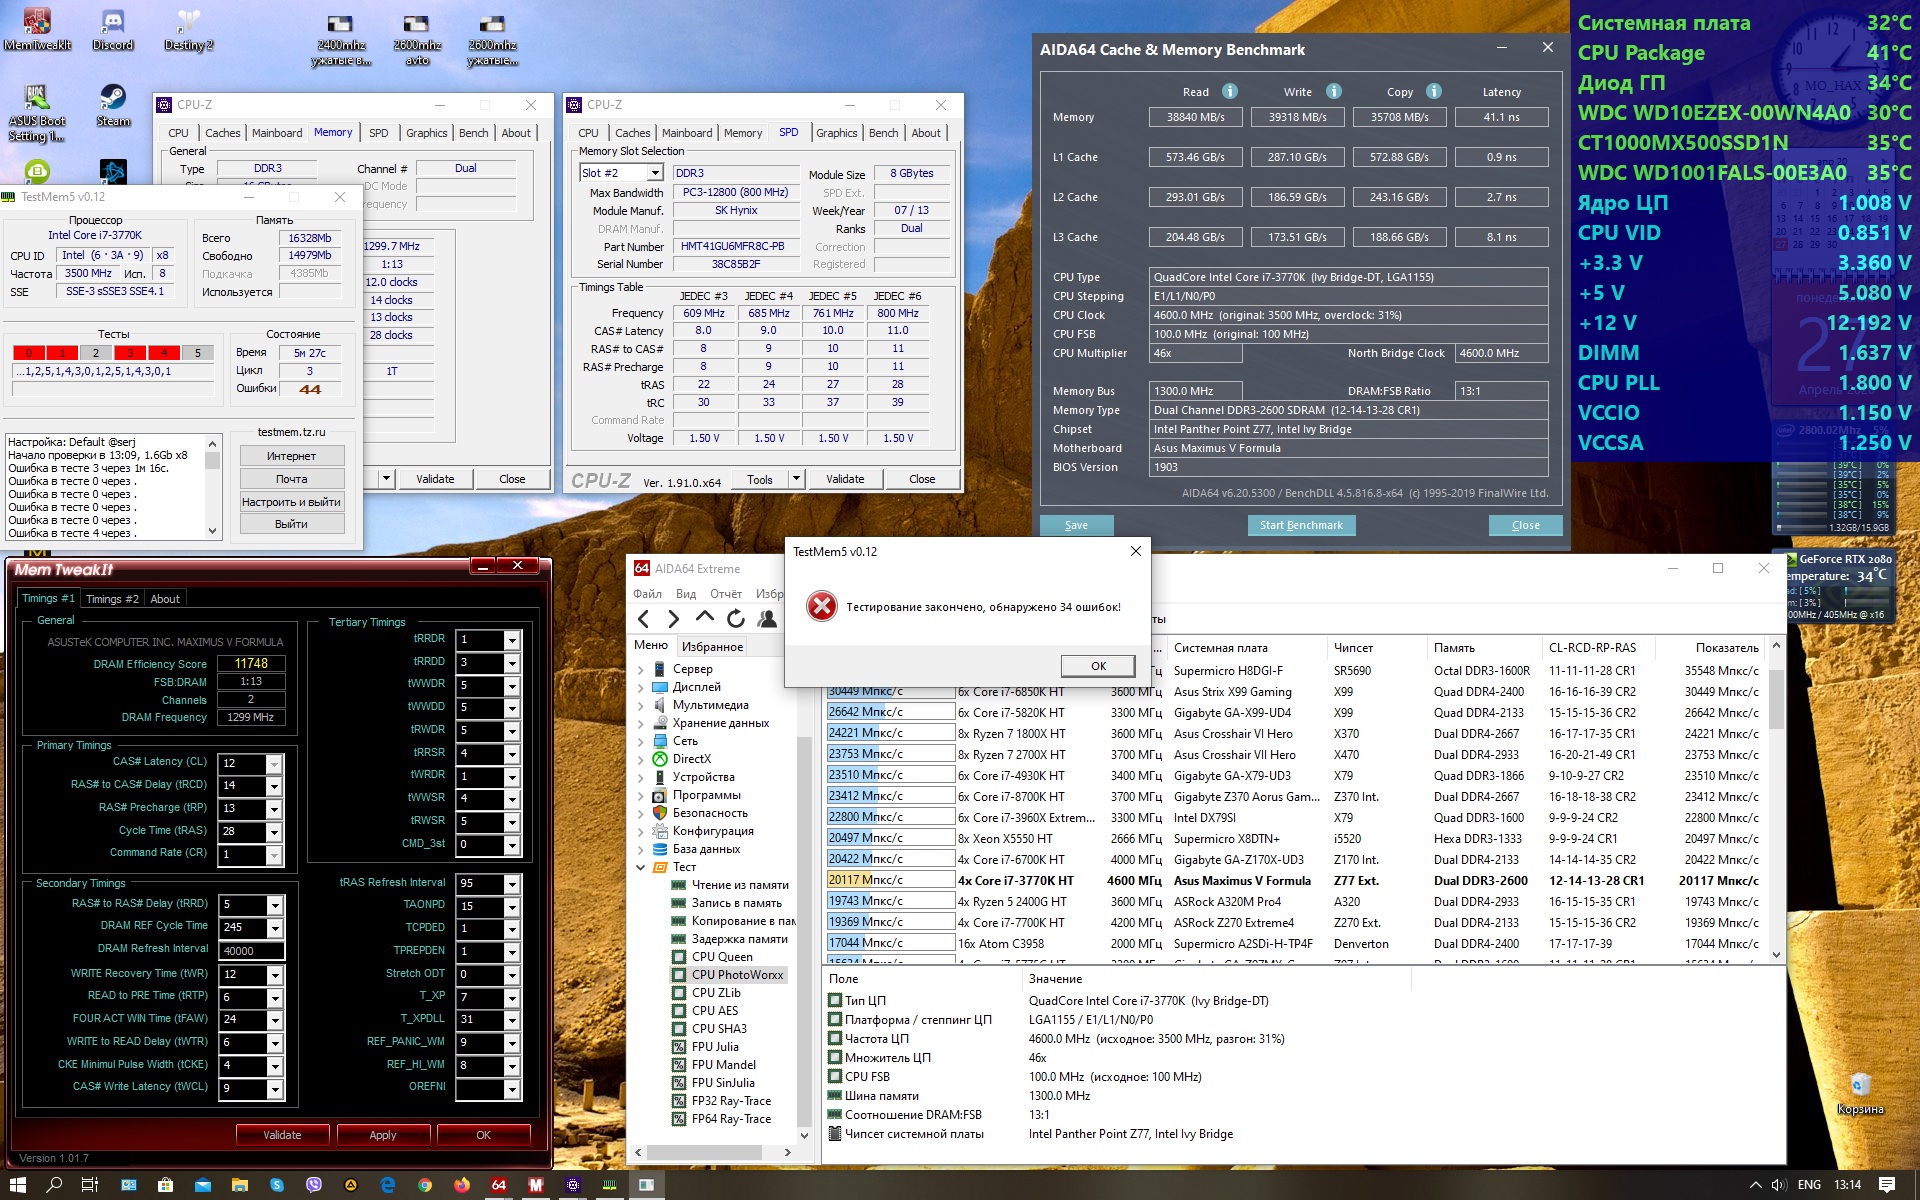The image size is (1920, 1200).
Task: Collapse the Тест tree node
Action: point(641,867)
